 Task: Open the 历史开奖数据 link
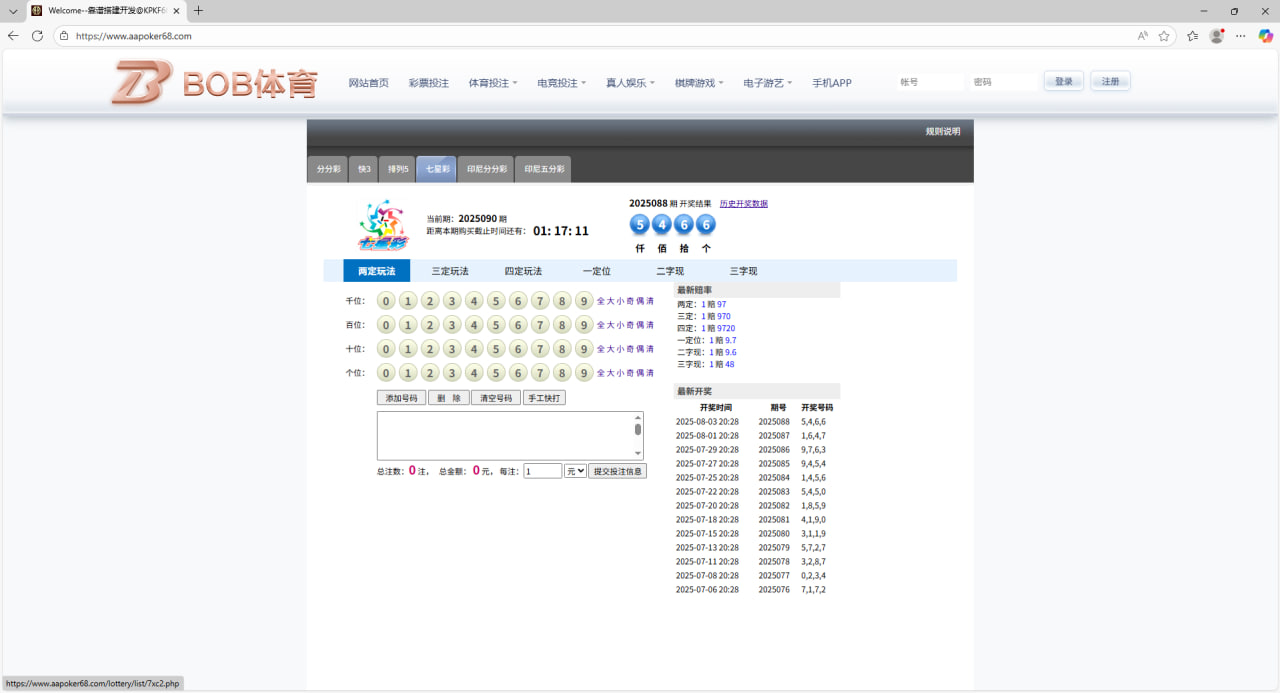point(743,204)
